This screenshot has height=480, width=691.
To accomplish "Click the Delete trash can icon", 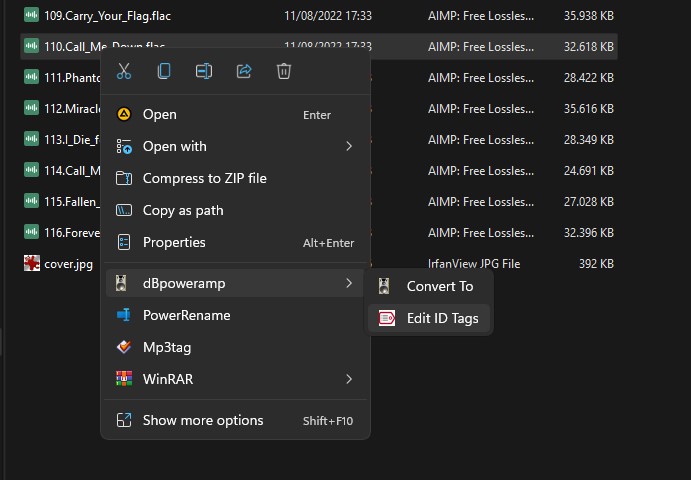I will tap(284, 71).
